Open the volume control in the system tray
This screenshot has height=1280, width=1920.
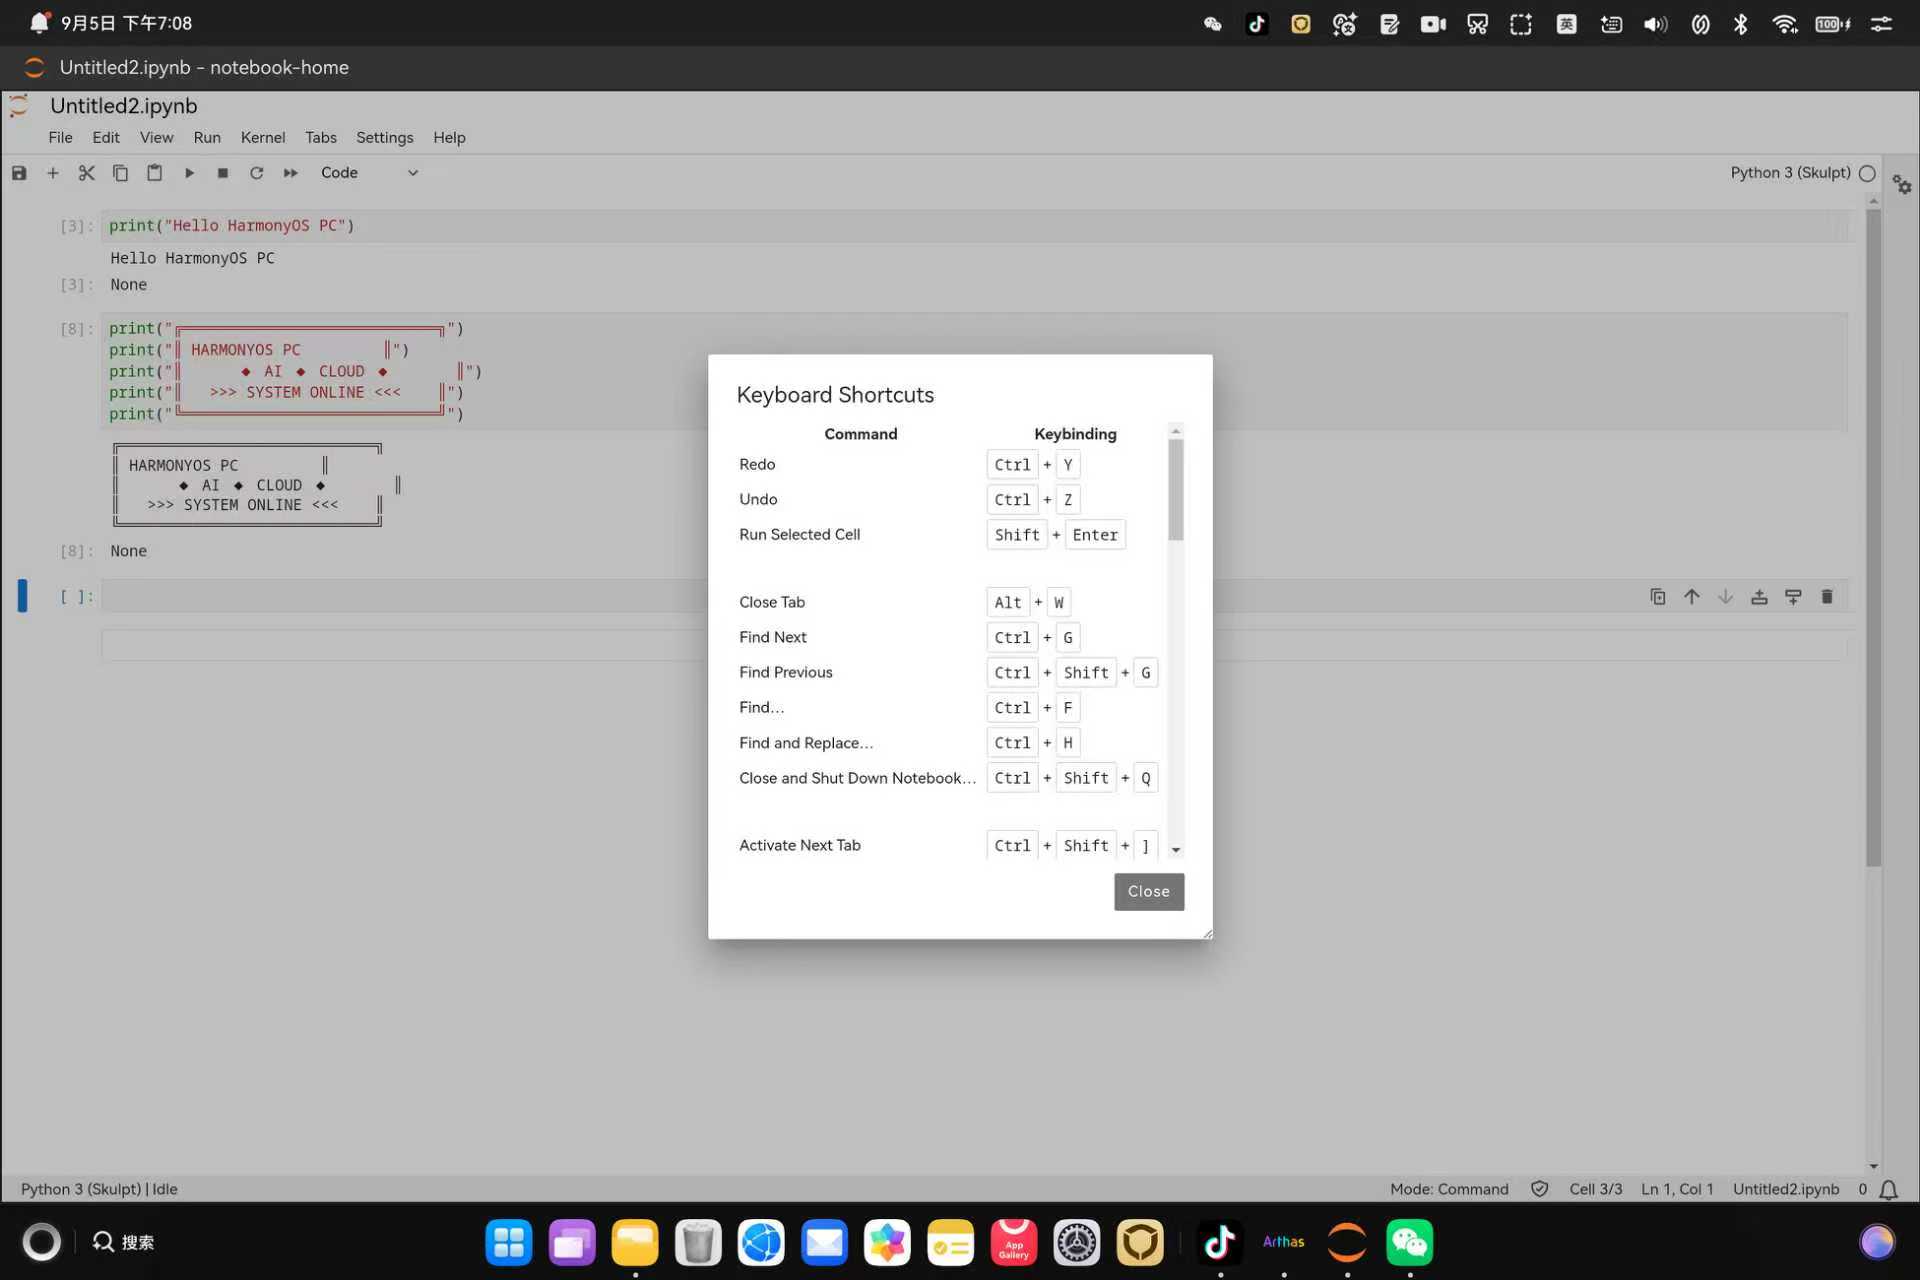1655,24
